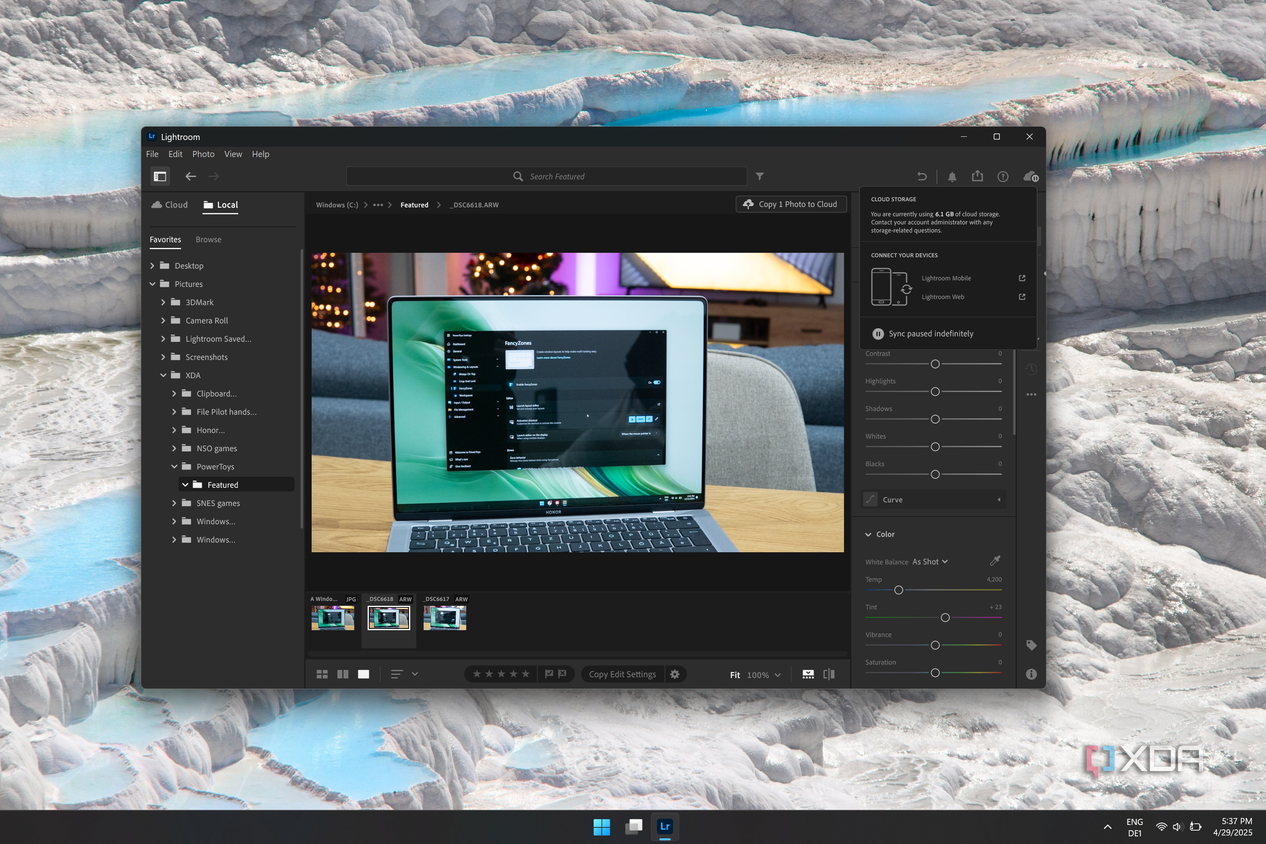Open external link for Lightroom Mobile
Viewport: 1266px width, 844px height.
1021,278
